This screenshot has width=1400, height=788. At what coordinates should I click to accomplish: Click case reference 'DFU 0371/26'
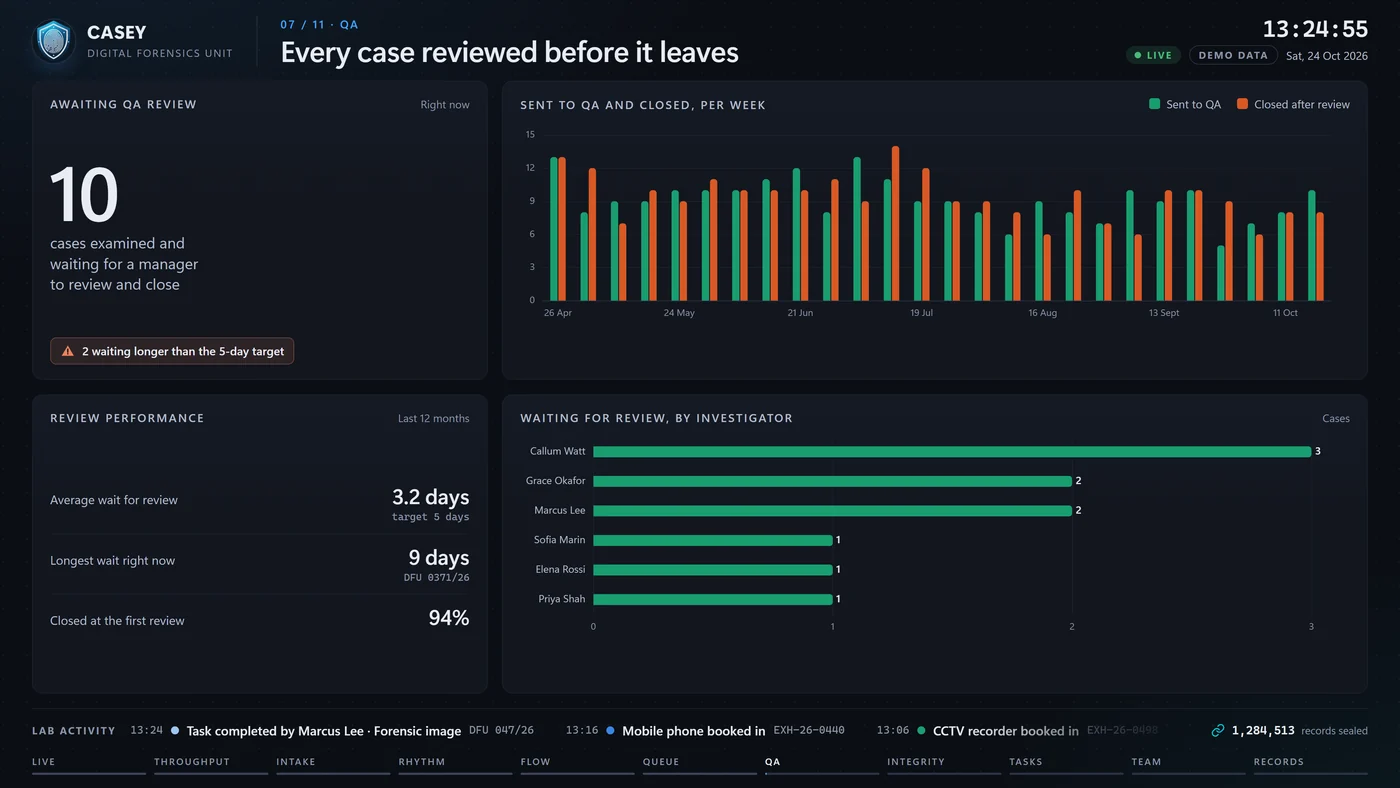click(436, 577)
